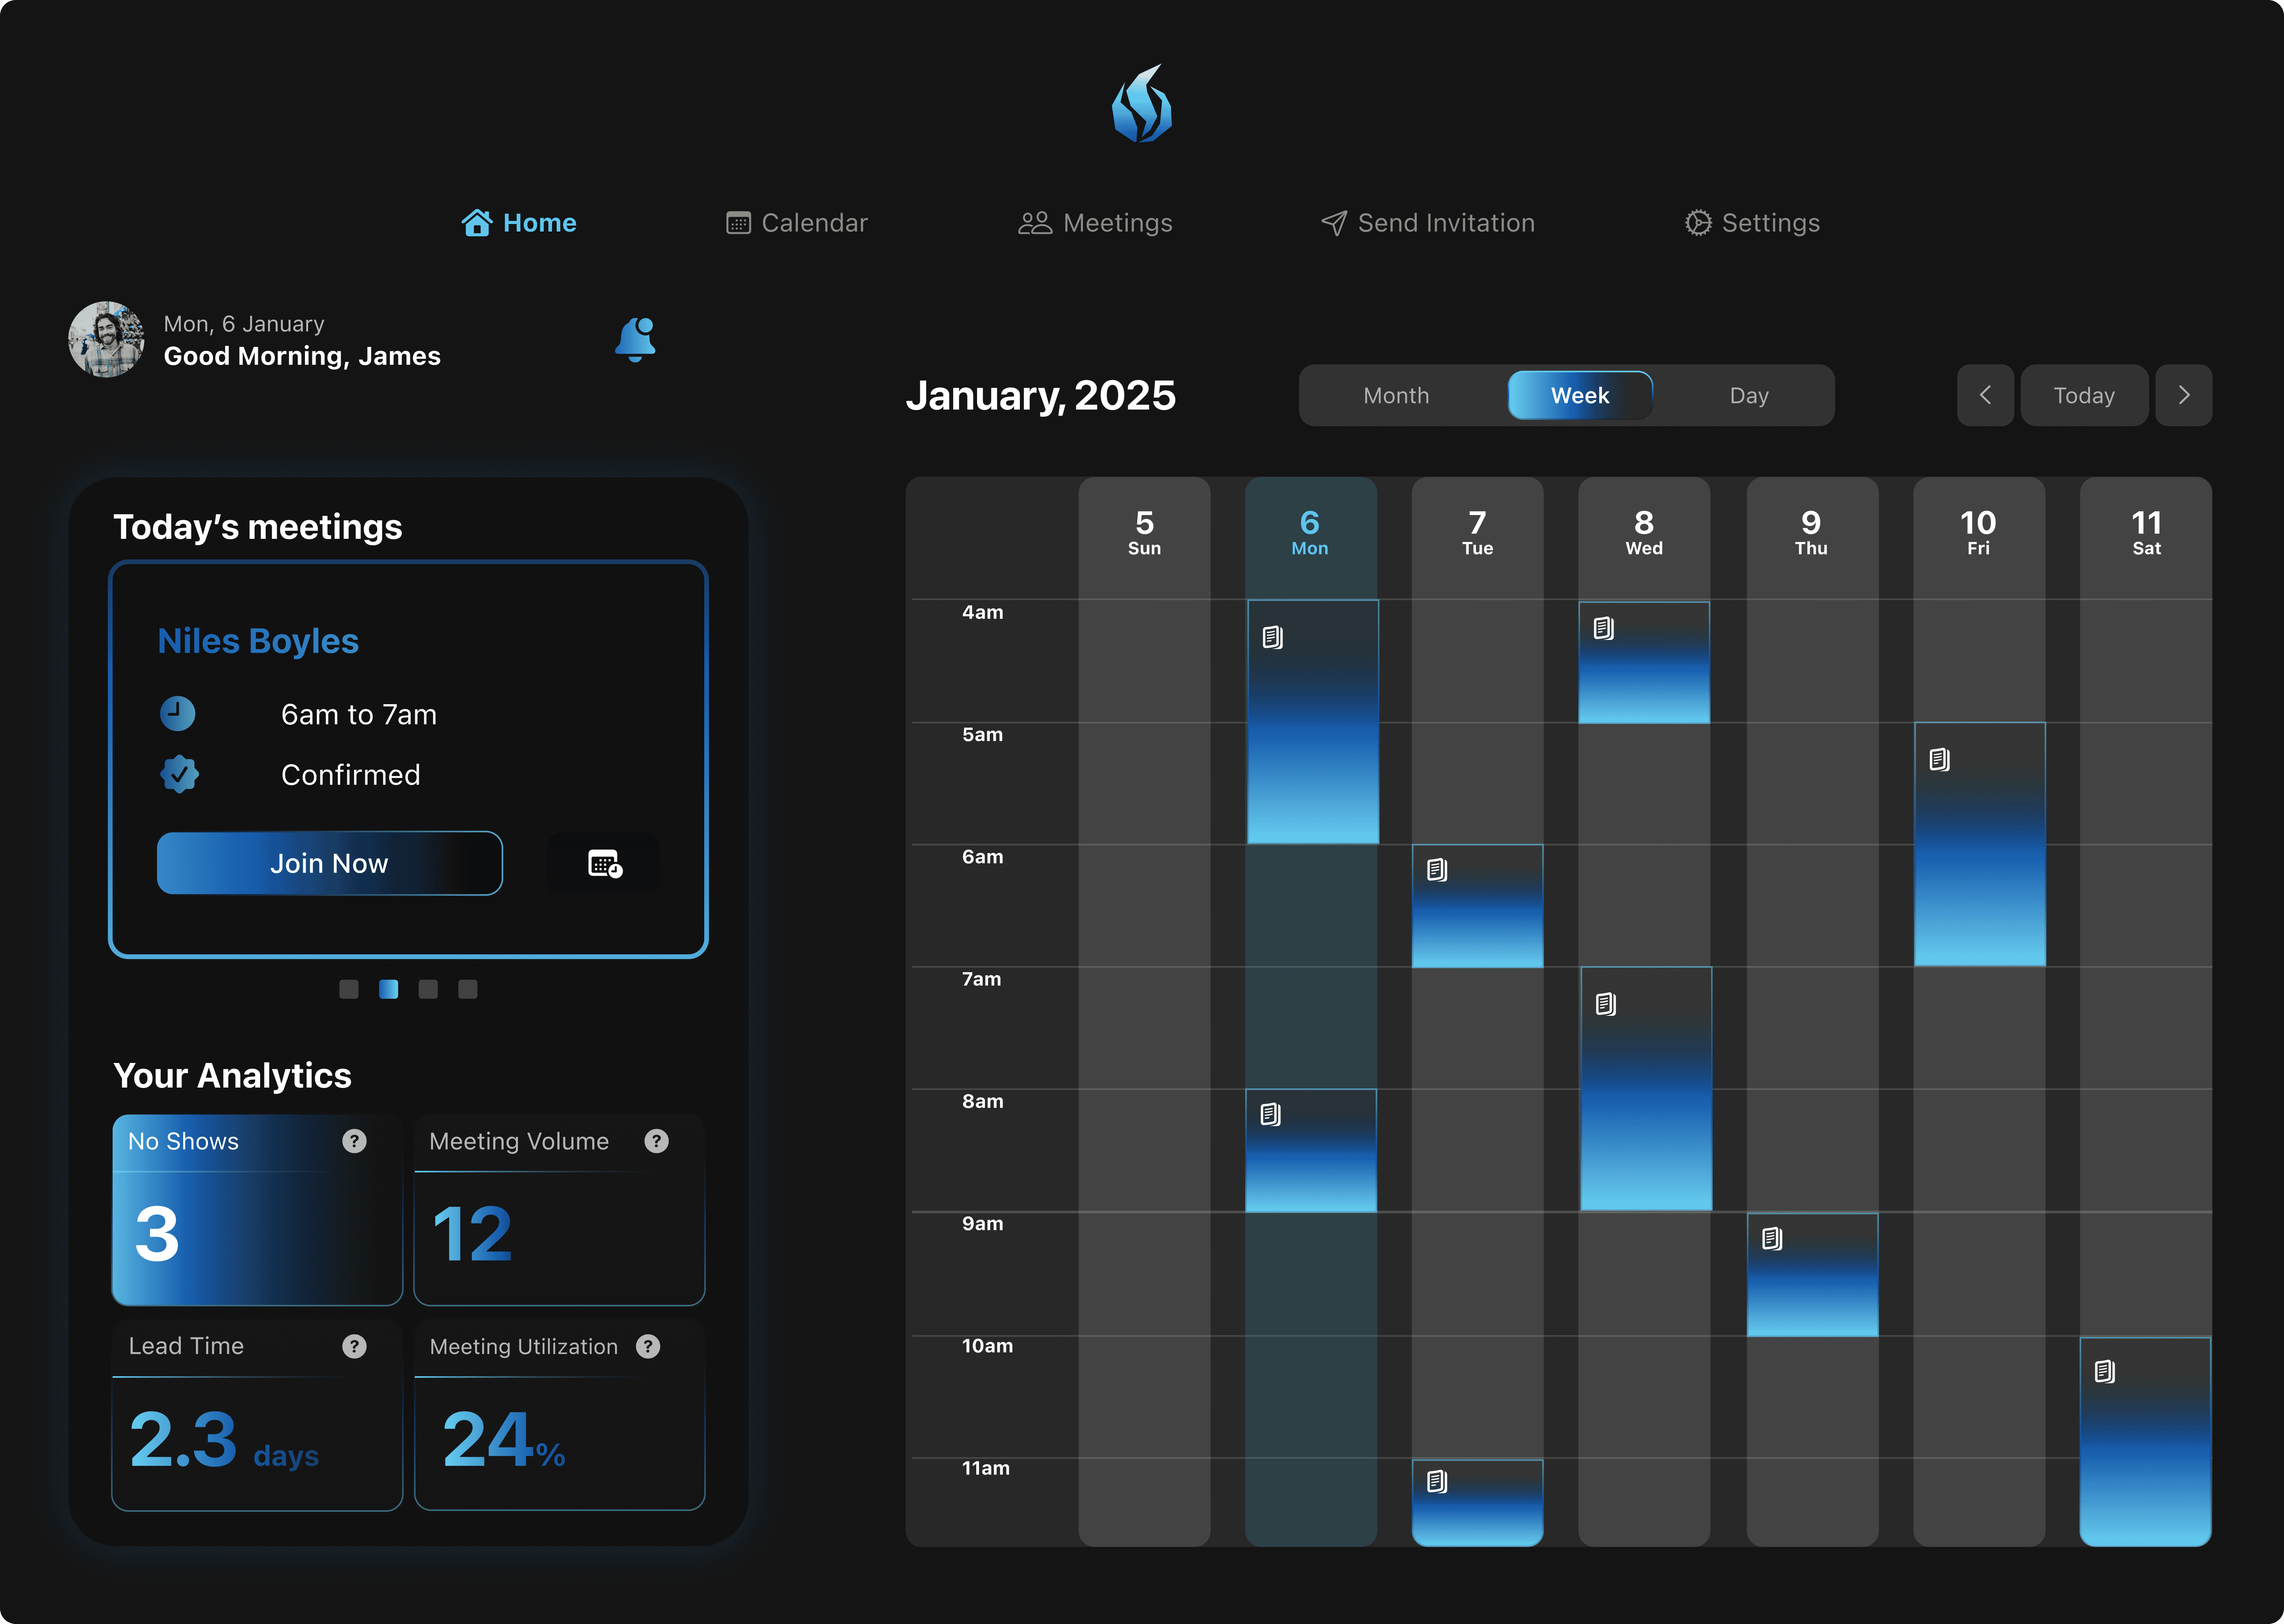
Task: Switch calendar to Month view
Action: click(1396, 396)
